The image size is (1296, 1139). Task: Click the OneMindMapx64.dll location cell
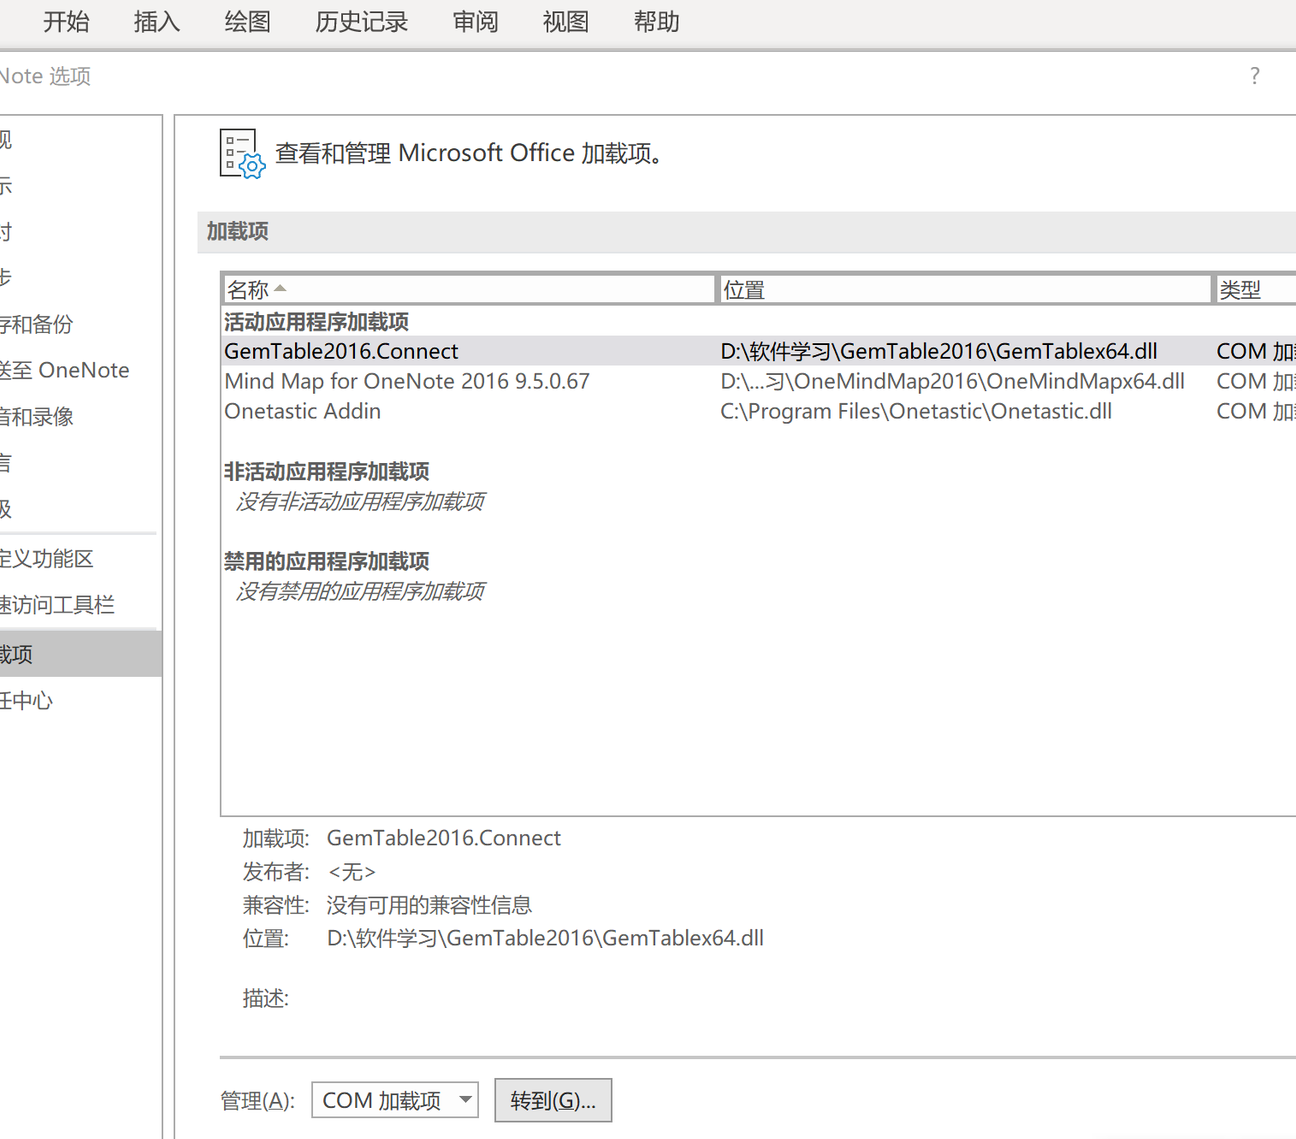[x=952, y=381]
